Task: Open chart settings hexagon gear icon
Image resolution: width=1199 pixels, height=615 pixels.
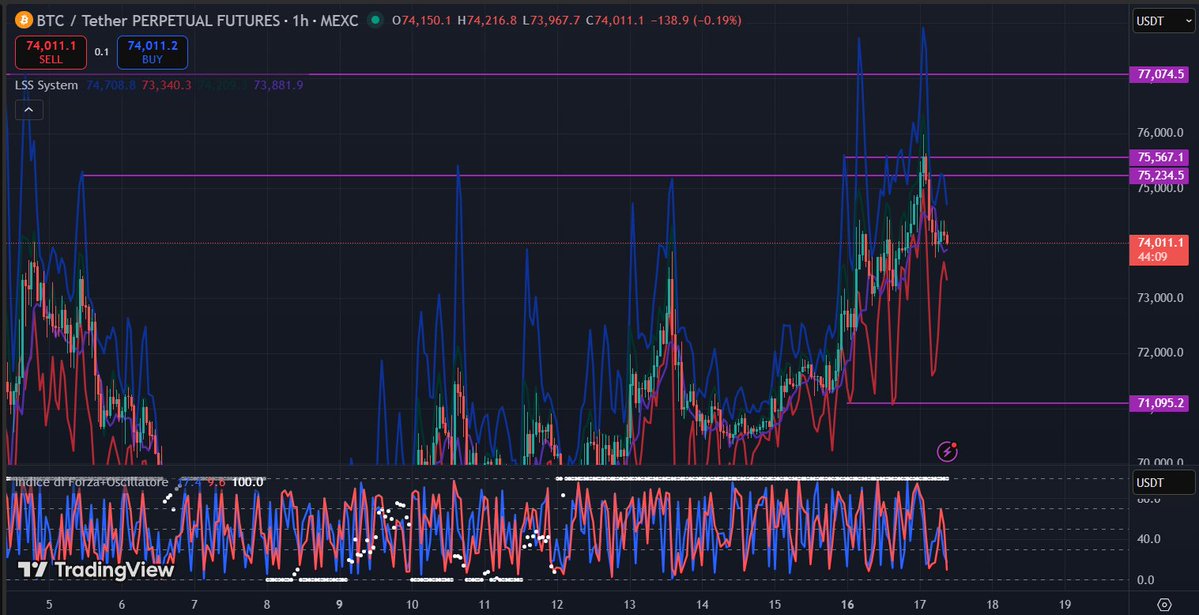Action: (1164, 604)
